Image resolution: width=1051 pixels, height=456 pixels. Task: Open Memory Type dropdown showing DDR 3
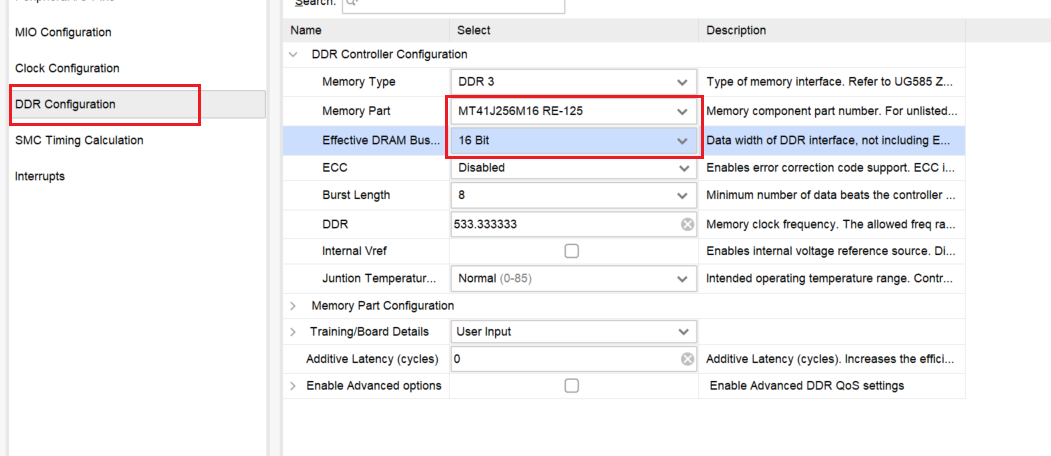pyautogui.click(x=574, y=82)
